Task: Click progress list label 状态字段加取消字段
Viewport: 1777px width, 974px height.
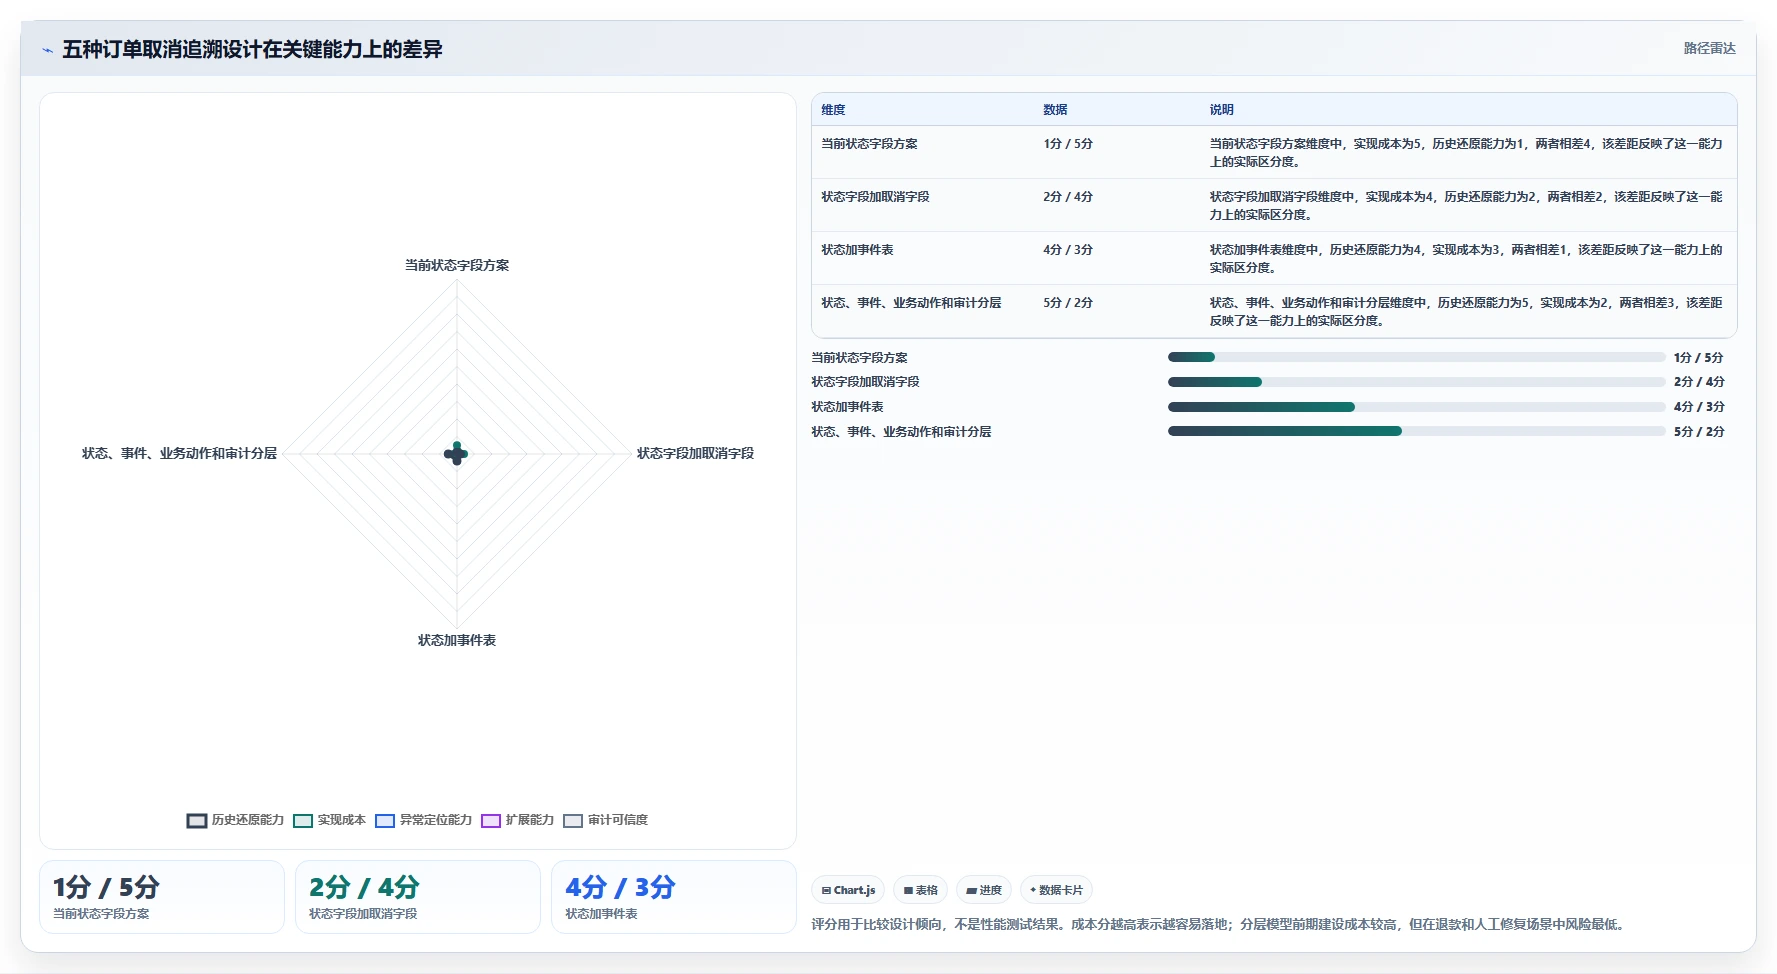Action: click(865, 382)
